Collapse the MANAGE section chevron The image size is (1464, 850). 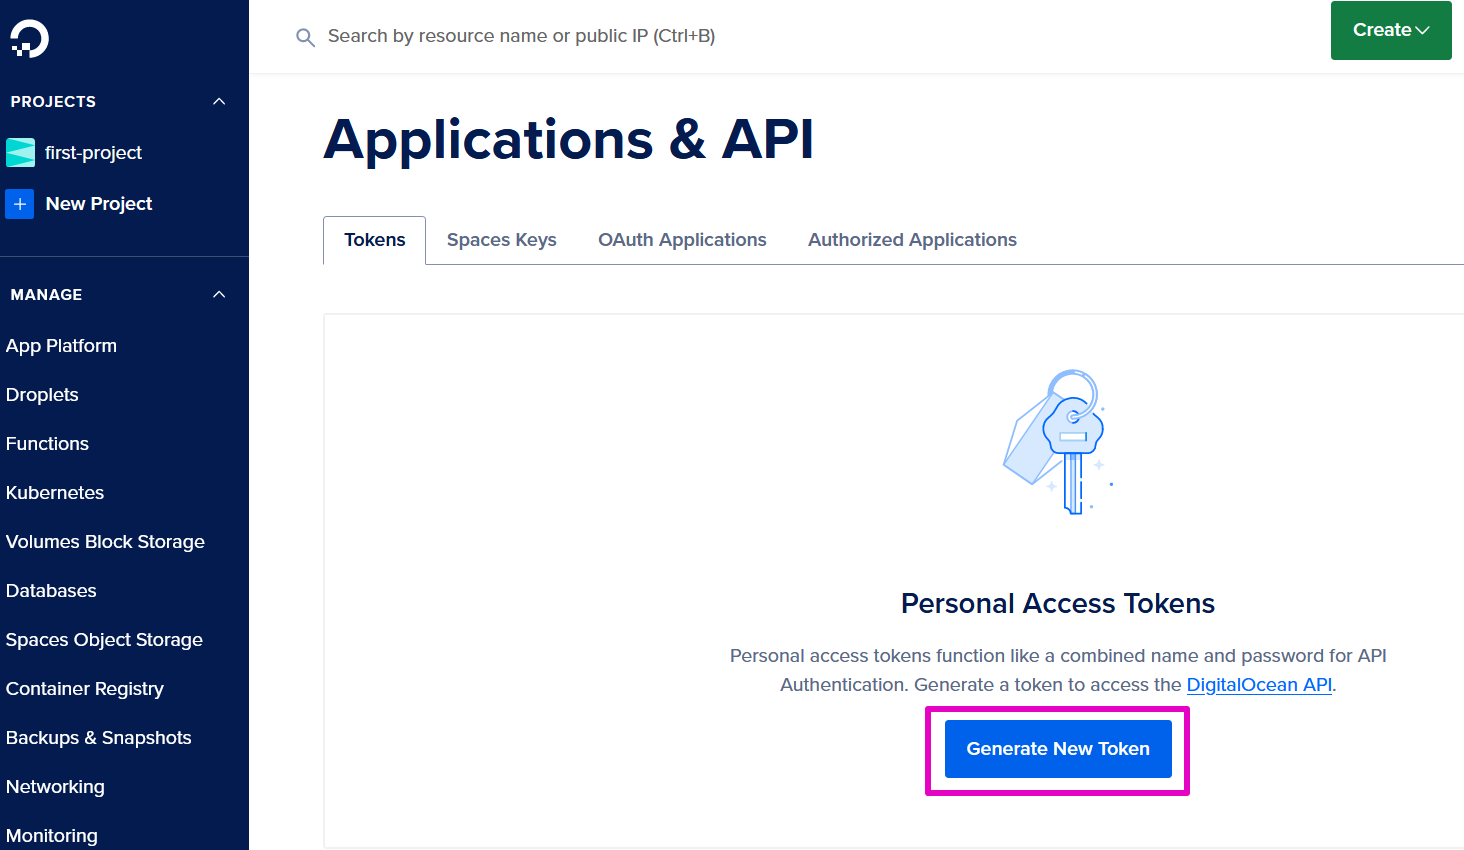coord(219,295)
